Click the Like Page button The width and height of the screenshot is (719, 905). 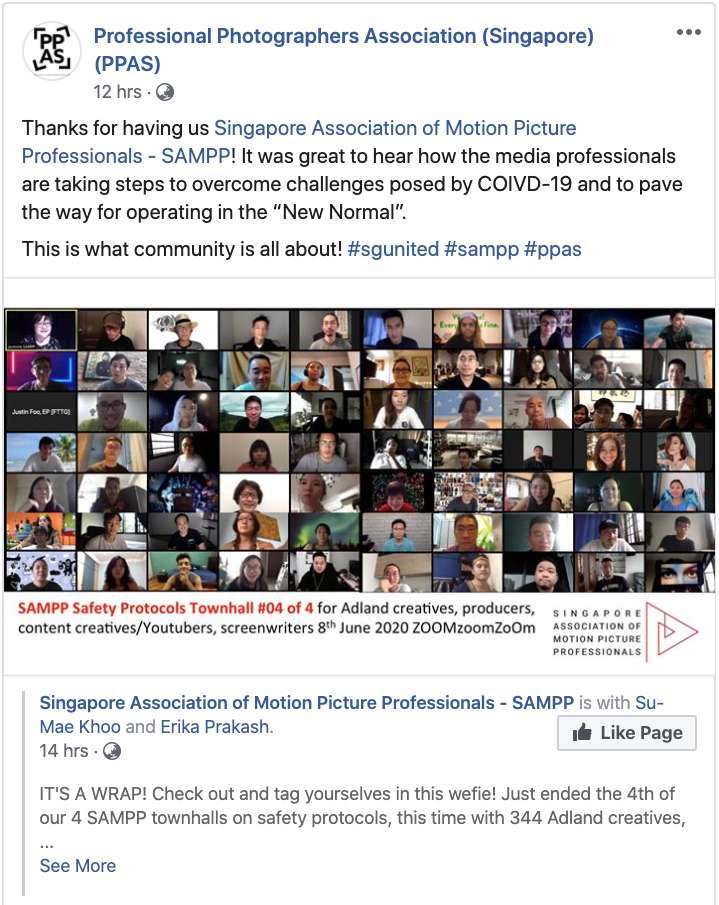(627, 733)
